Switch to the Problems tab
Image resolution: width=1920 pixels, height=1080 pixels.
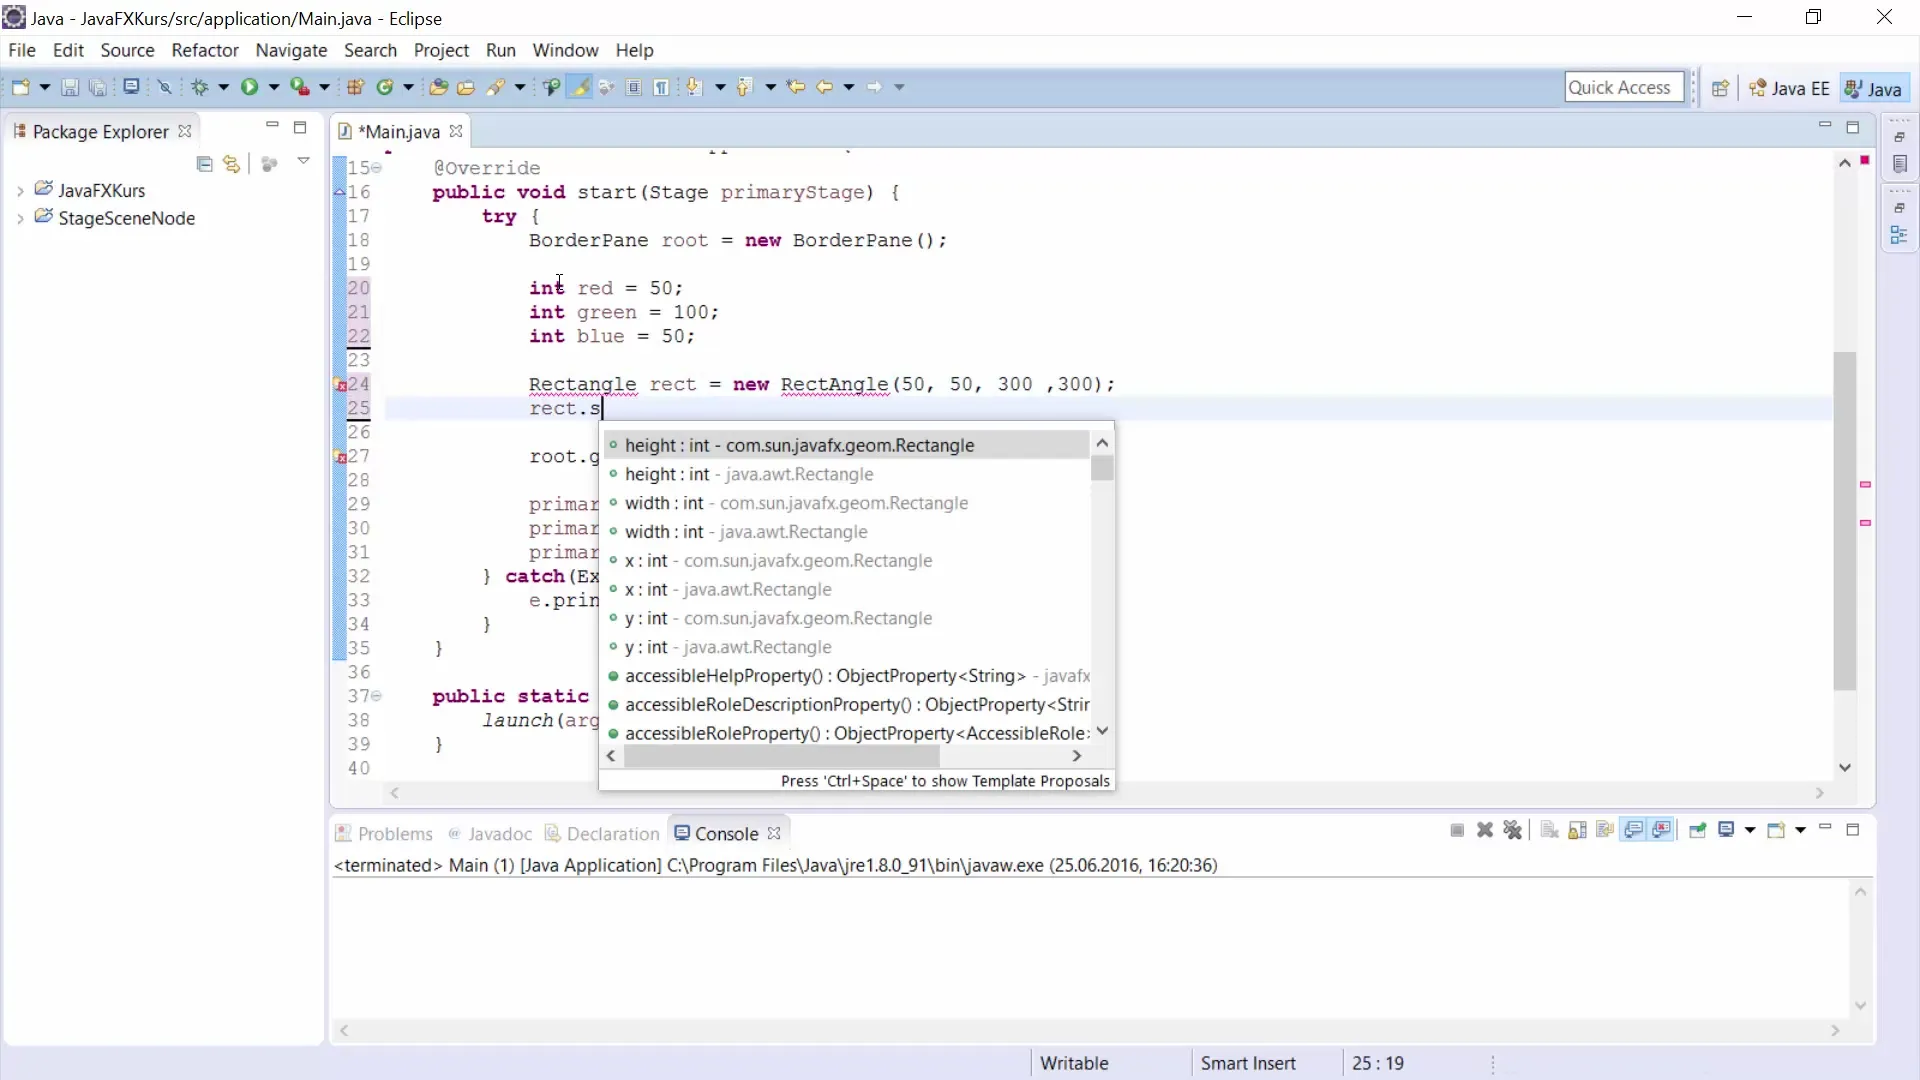pos(384,834)
